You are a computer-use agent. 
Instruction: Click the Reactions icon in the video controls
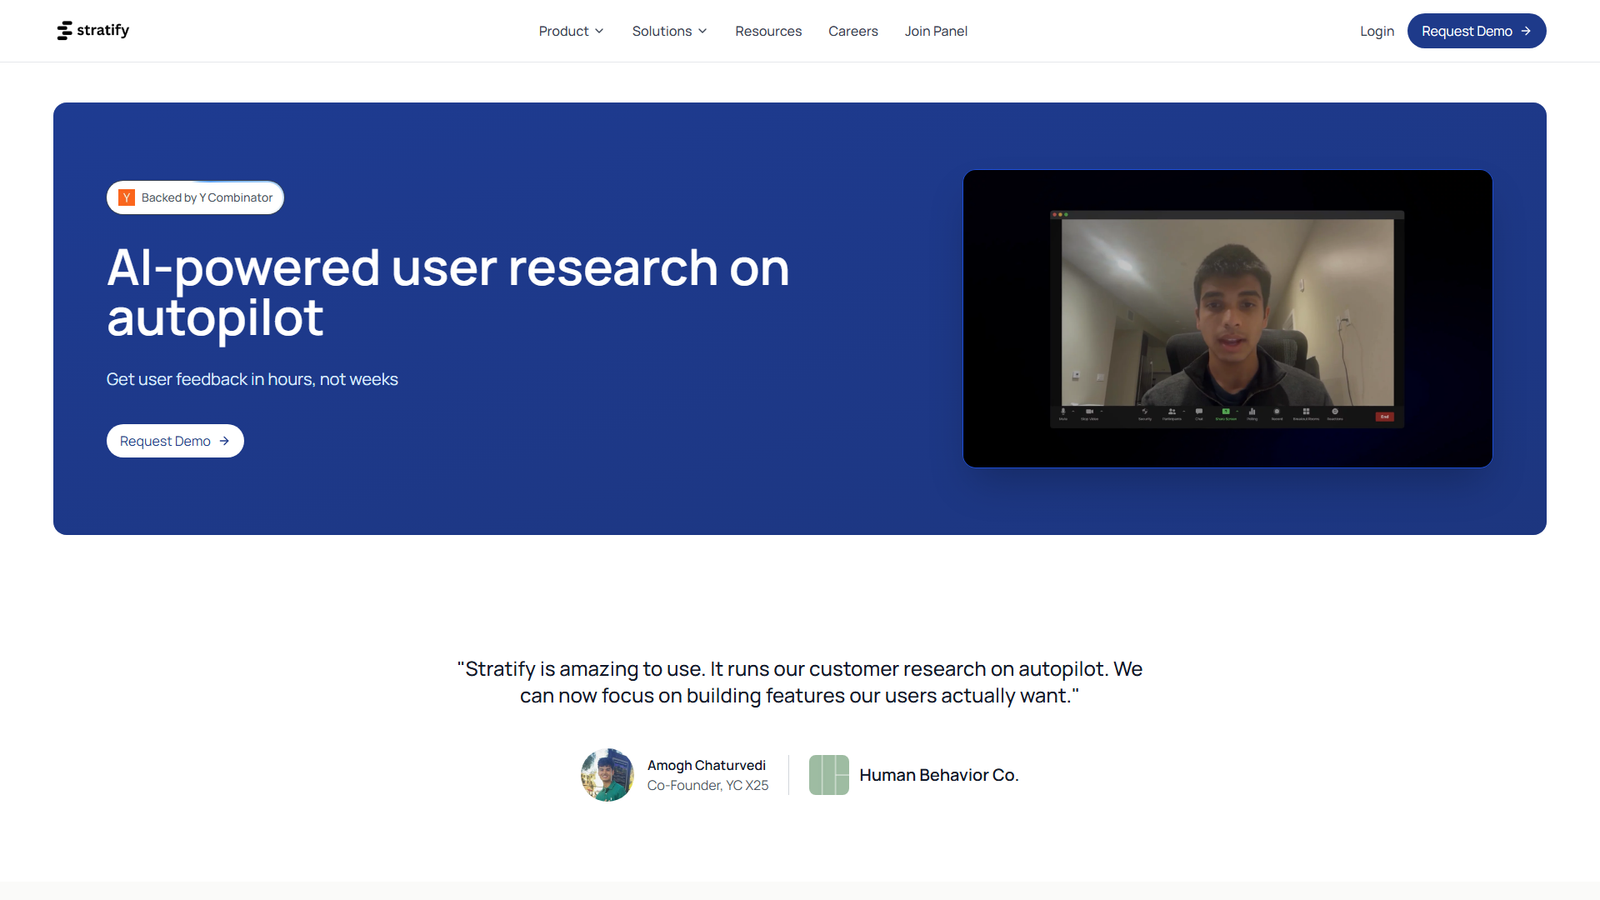1334,410
